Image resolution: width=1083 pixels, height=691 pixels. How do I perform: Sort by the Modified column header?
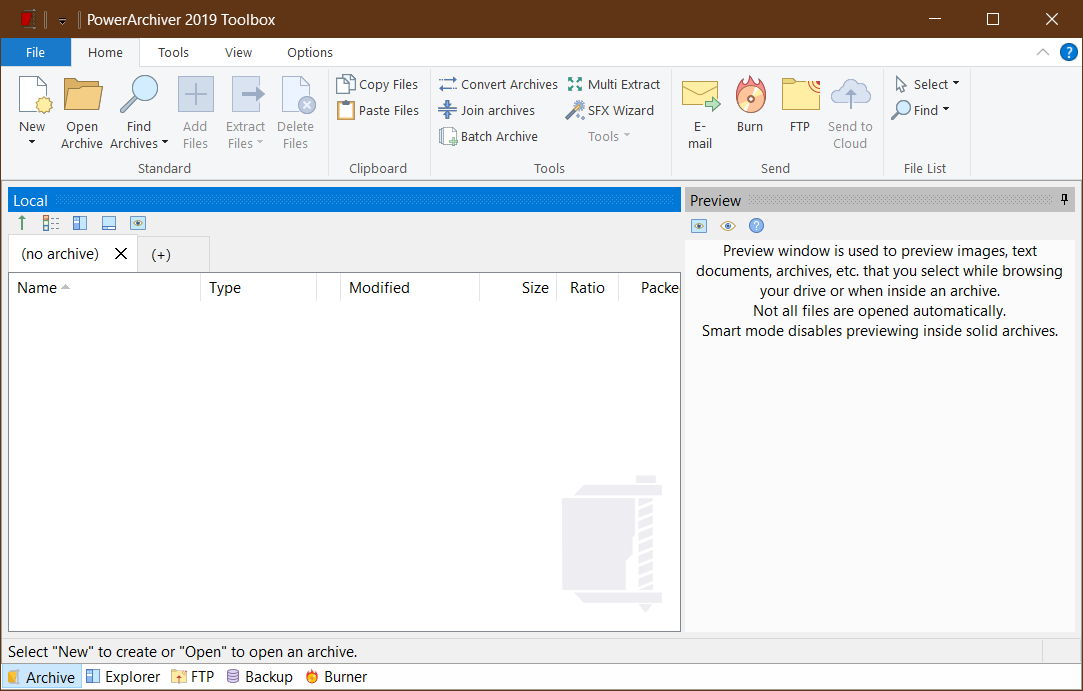pyautogui.click(x=410, y=287)
